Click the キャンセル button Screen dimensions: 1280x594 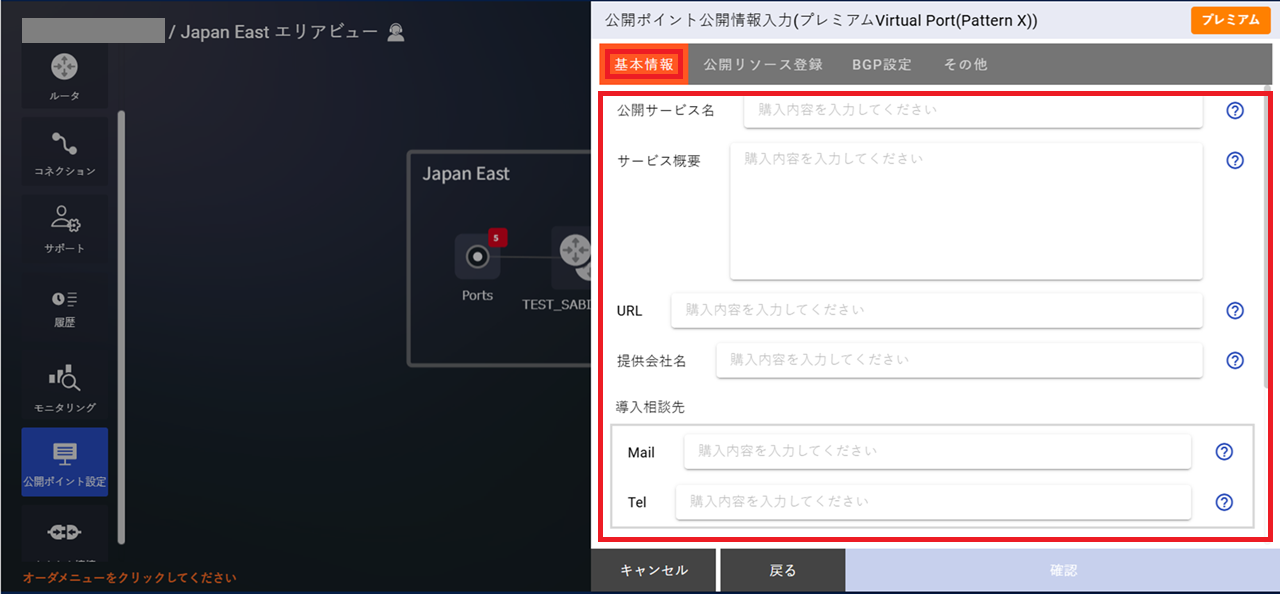click(655, 569)
